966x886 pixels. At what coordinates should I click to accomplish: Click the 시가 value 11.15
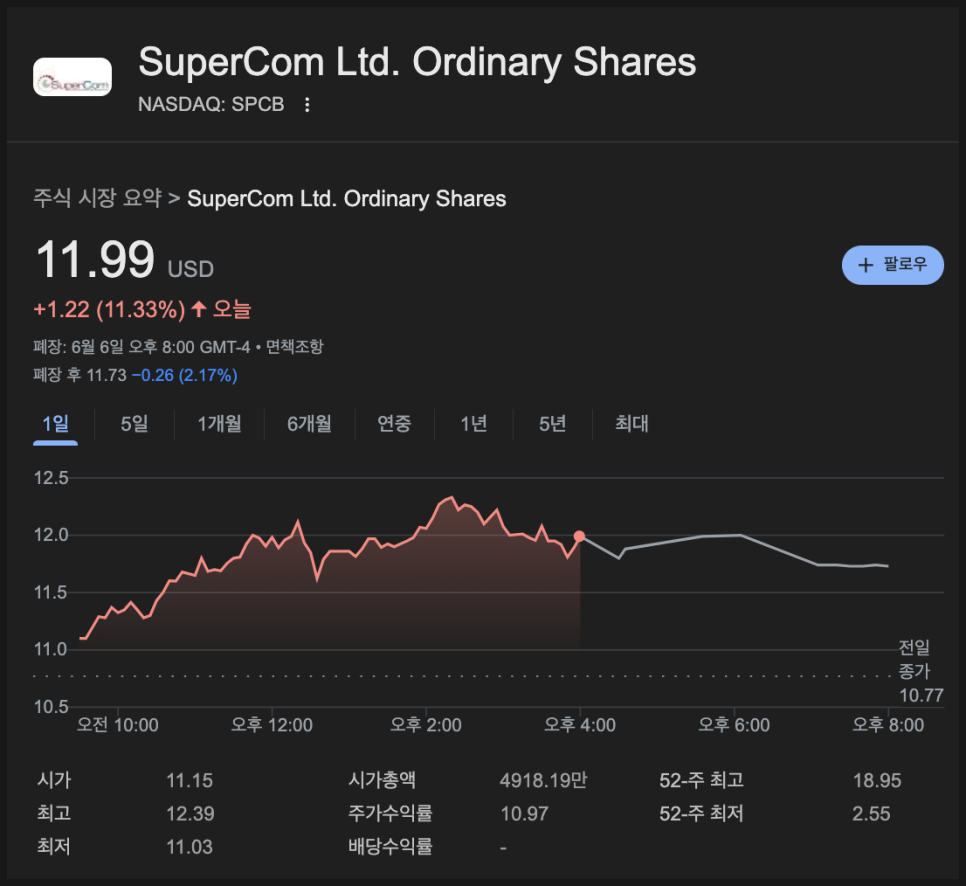tap(189, 781)
